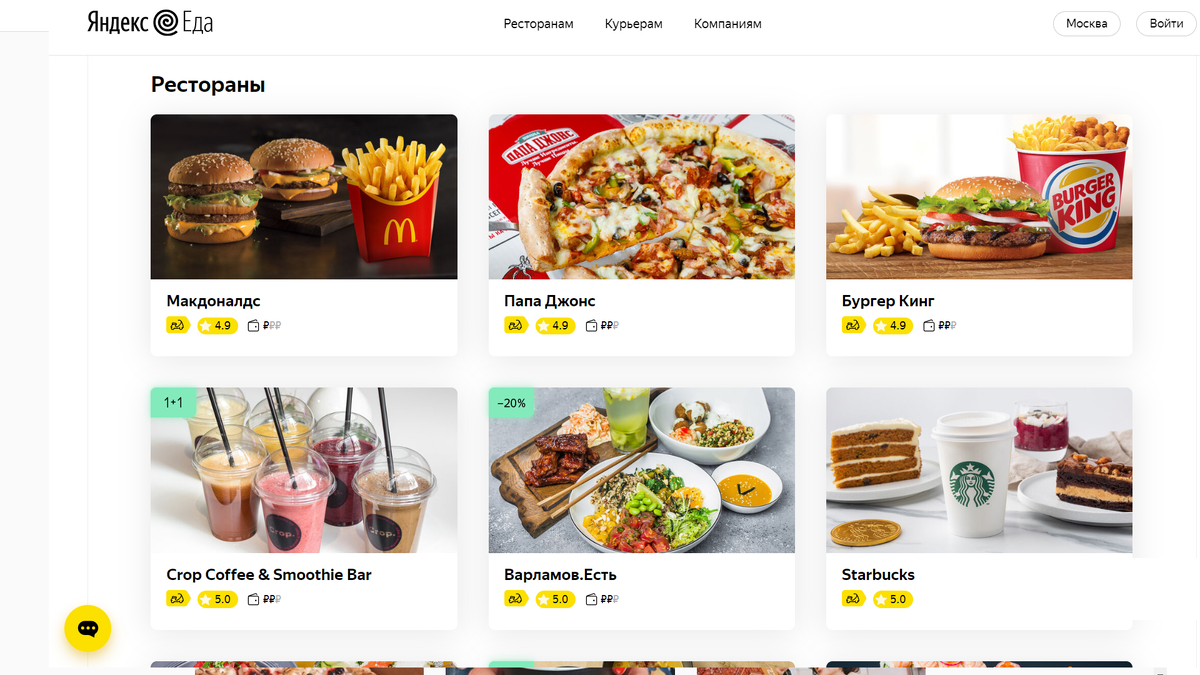Image resolution: width=1200 pixels, height=675 pixels.
Task: Select the Папа Джонс pizza photo
Action: pos(642,196)
